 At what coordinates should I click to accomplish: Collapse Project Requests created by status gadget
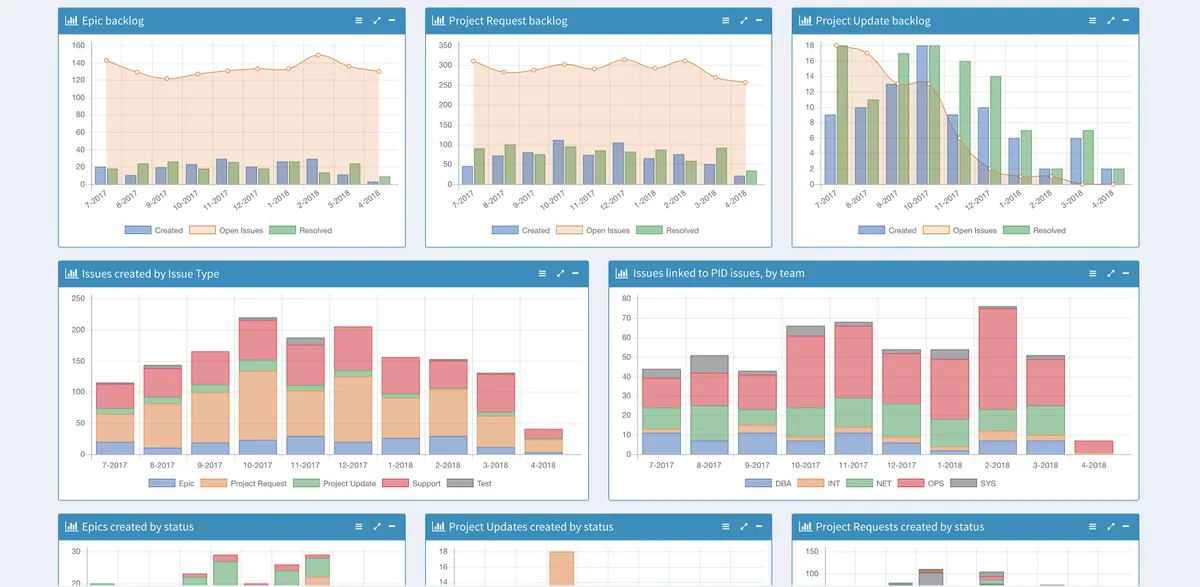click(x=1126, y=526)
